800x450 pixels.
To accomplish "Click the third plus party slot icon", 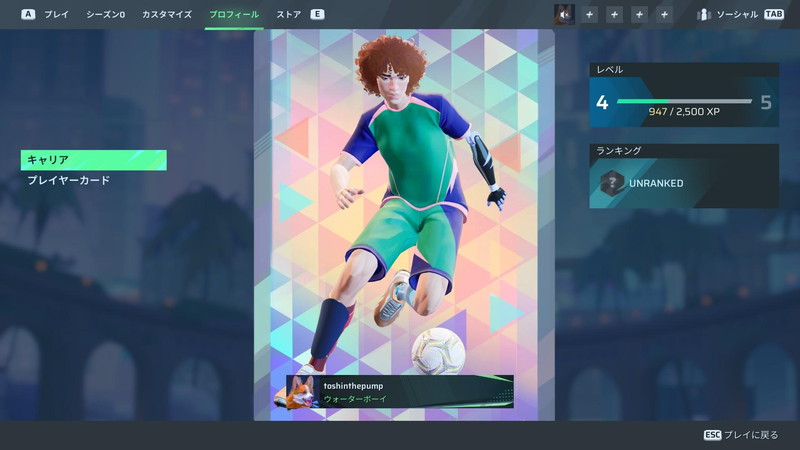I will click(x=639, y=15).
